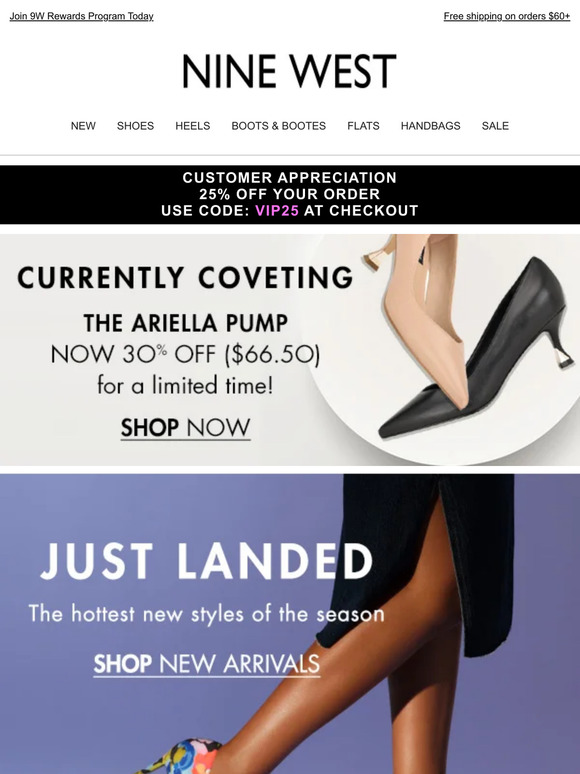Navigate to the FLATS section
The height and width of the screenshot is (774, 580).
click(363, 126)
